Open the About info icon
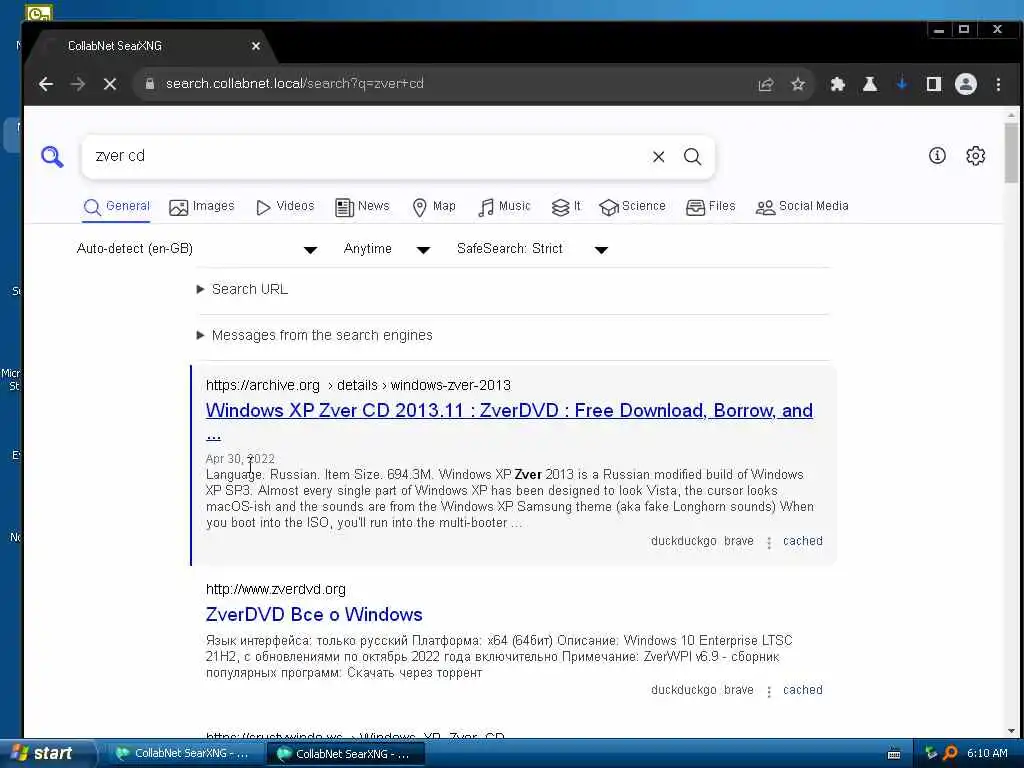 [937, 155]
